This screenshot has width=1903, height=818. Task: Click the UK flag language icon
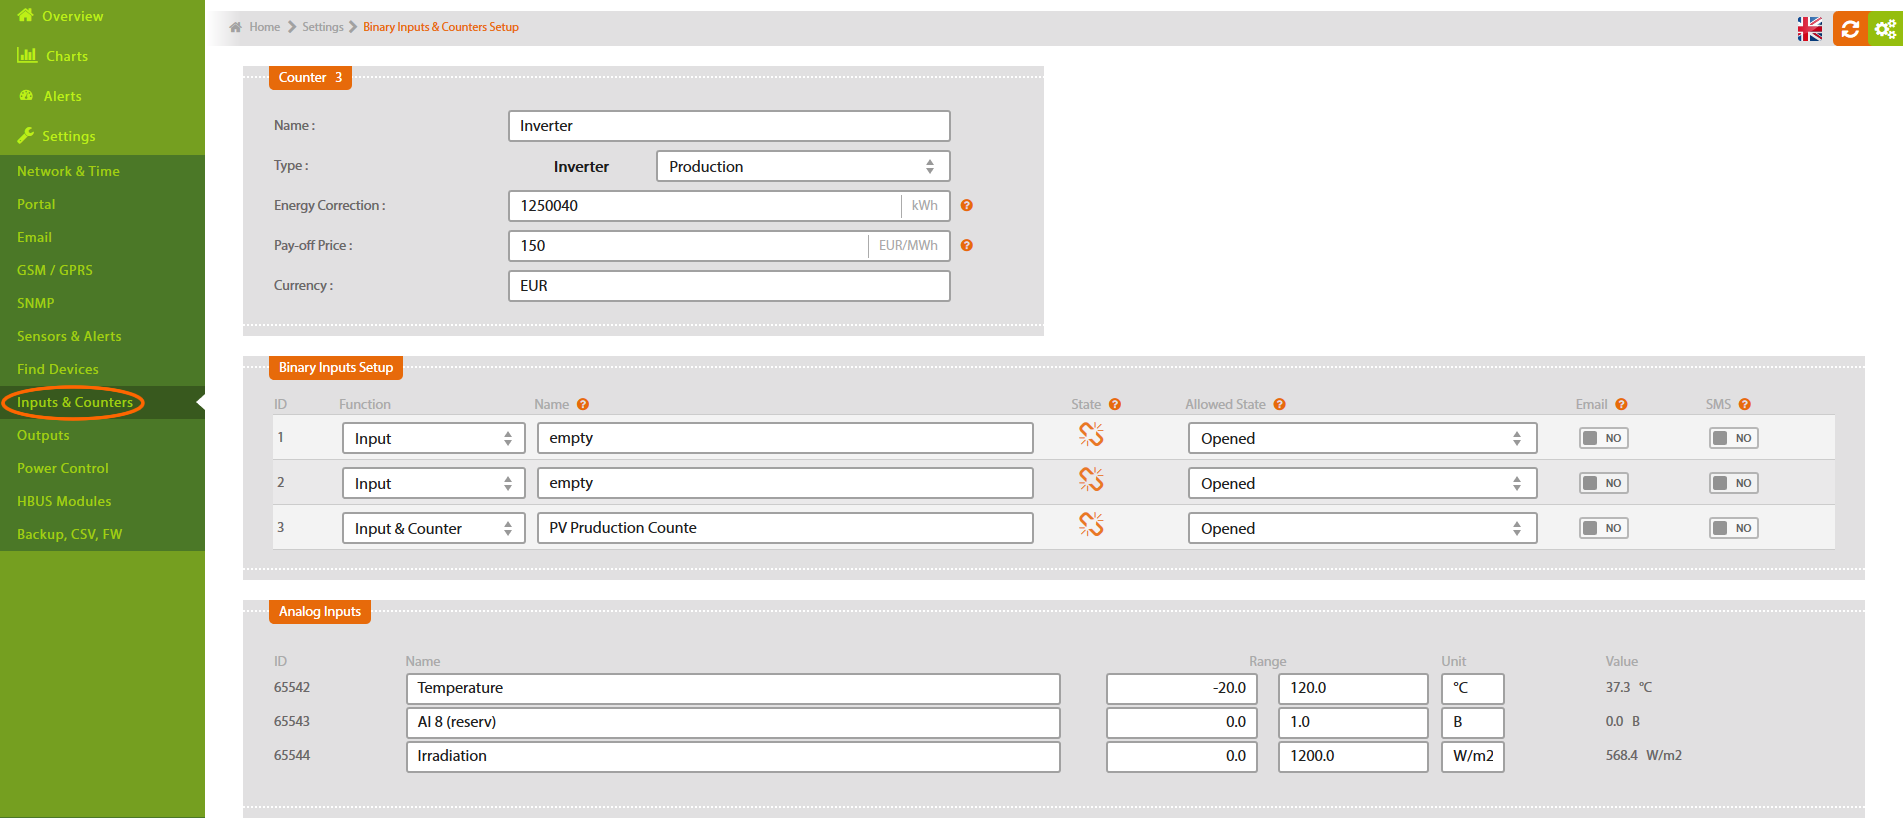tap(1809, 29)
